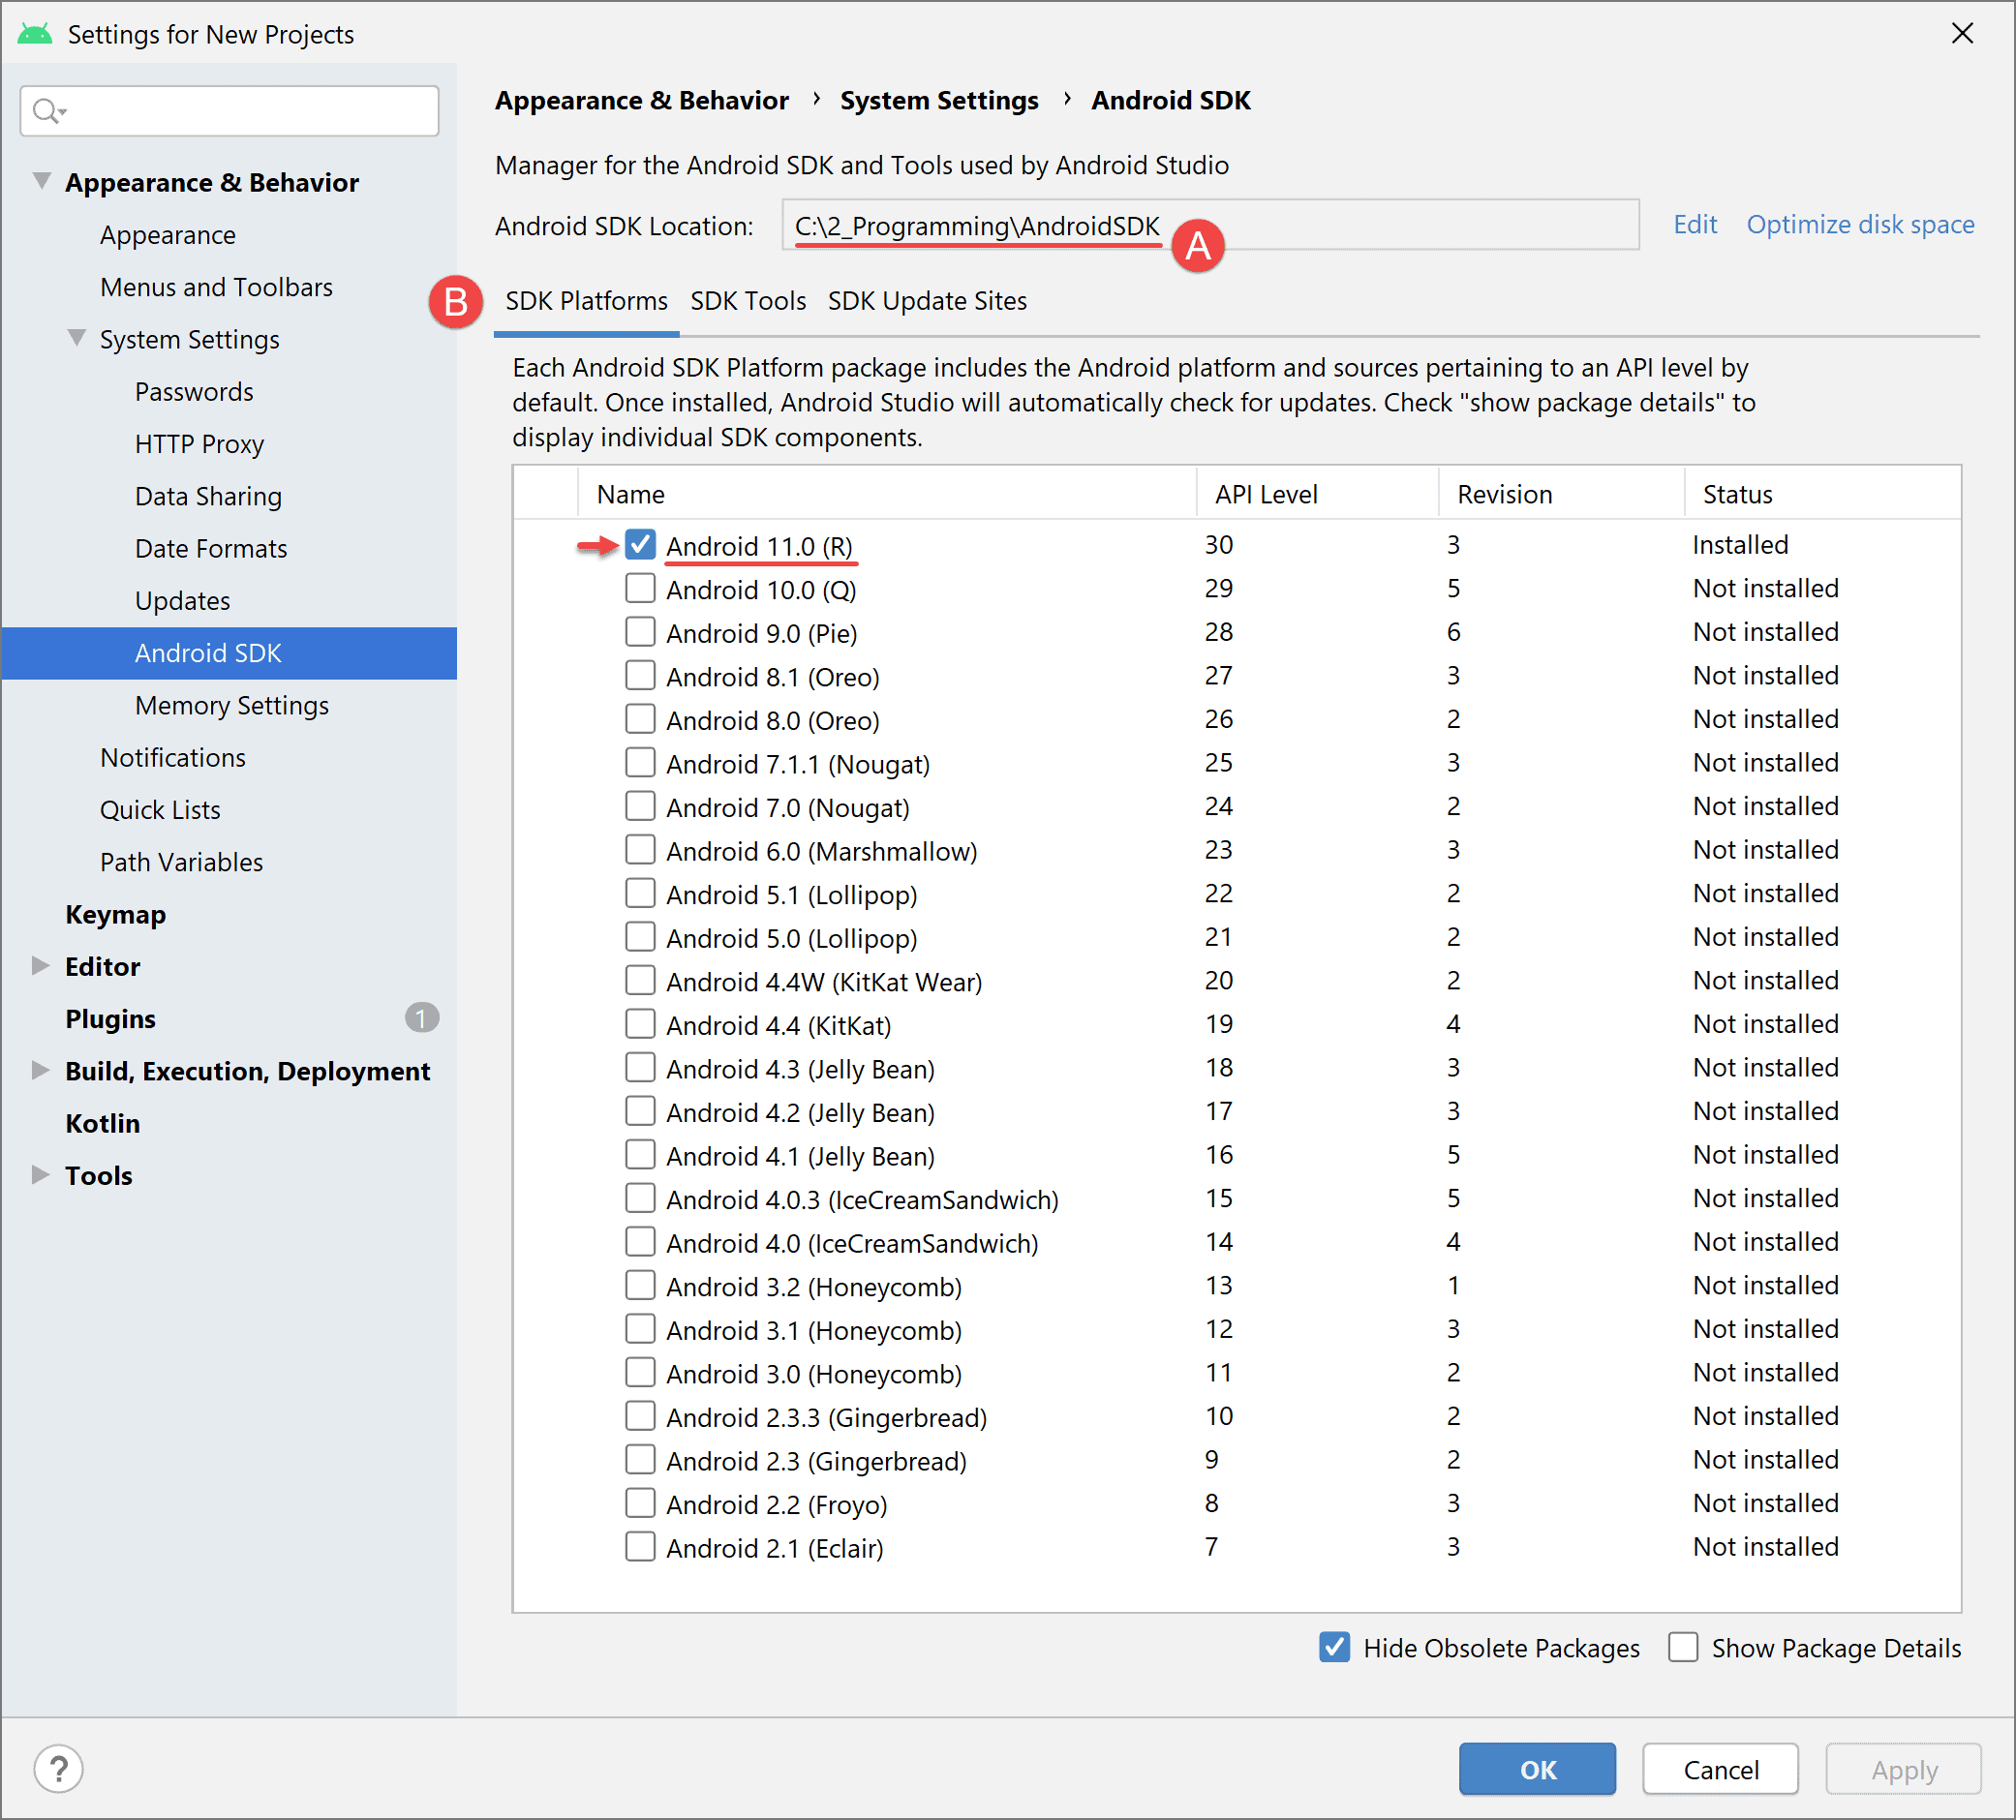The height and width of the screenshot is (1820, 2016).
Task: Close the Settings for New Projects dialog
Action: point(1962,34)
